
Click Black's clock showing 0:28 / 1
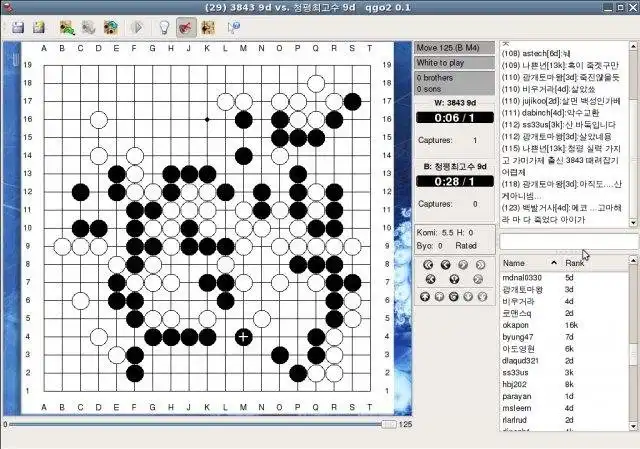[455, 182]
